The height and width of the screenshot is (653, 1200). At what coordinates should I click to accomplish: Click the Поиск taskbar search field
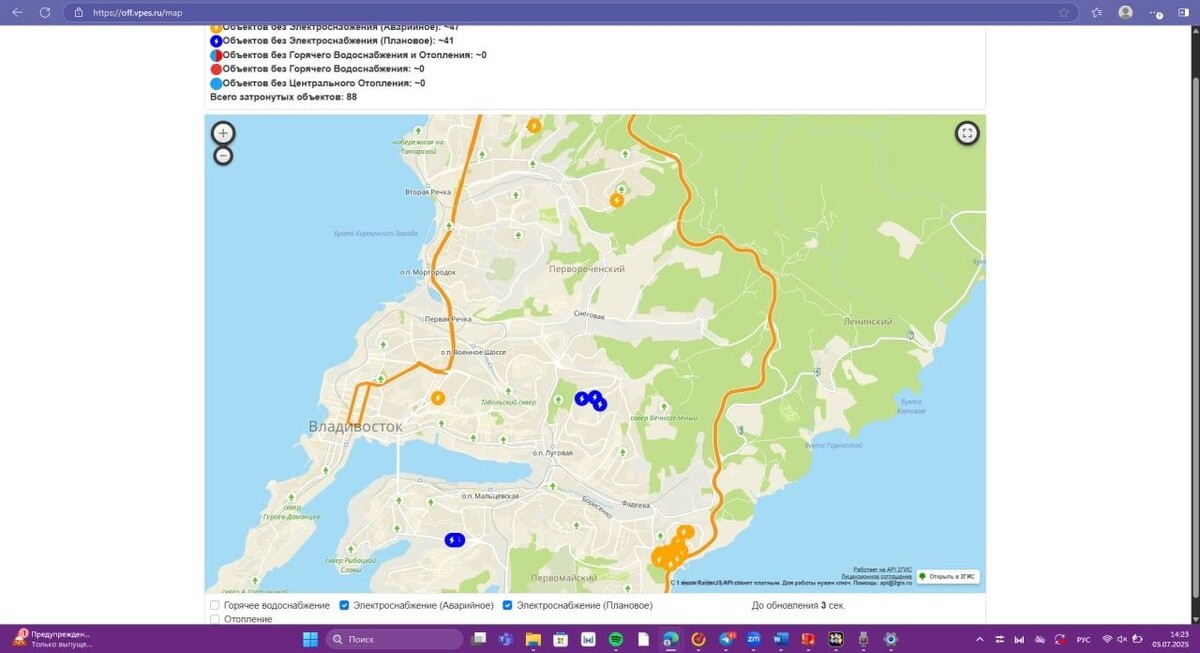[x=395, y=639]
